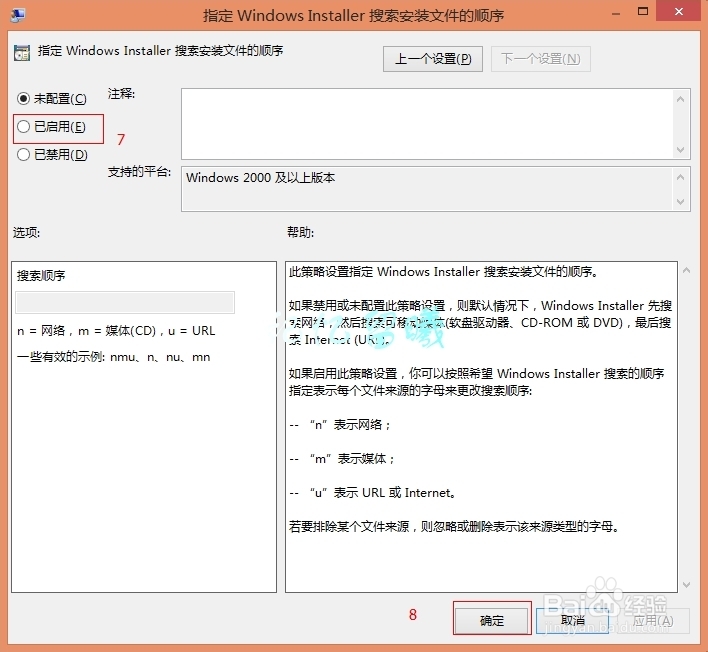This screenshot has width=708, height=652.
Task: Click the help panel scroll down arrow
Action: pos(686,585)
